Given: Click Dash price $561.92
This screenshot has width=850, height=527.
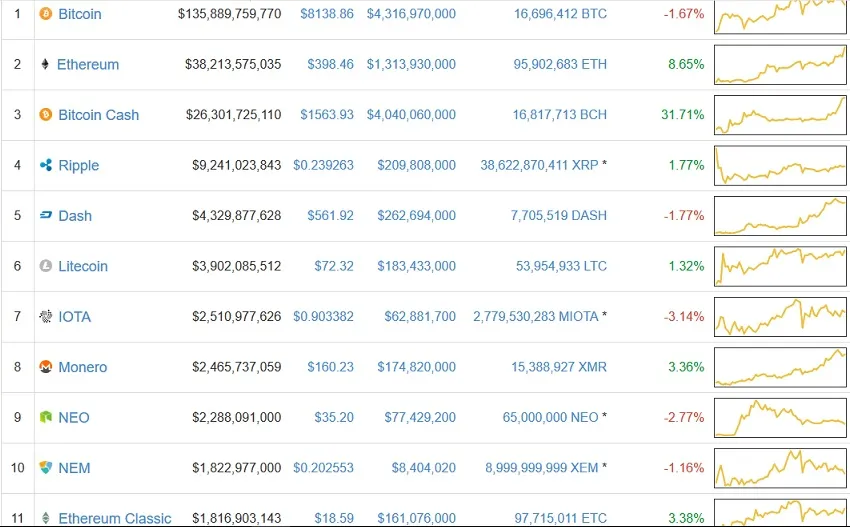Looking at the screenshot, I should click(x=330, y=215).
